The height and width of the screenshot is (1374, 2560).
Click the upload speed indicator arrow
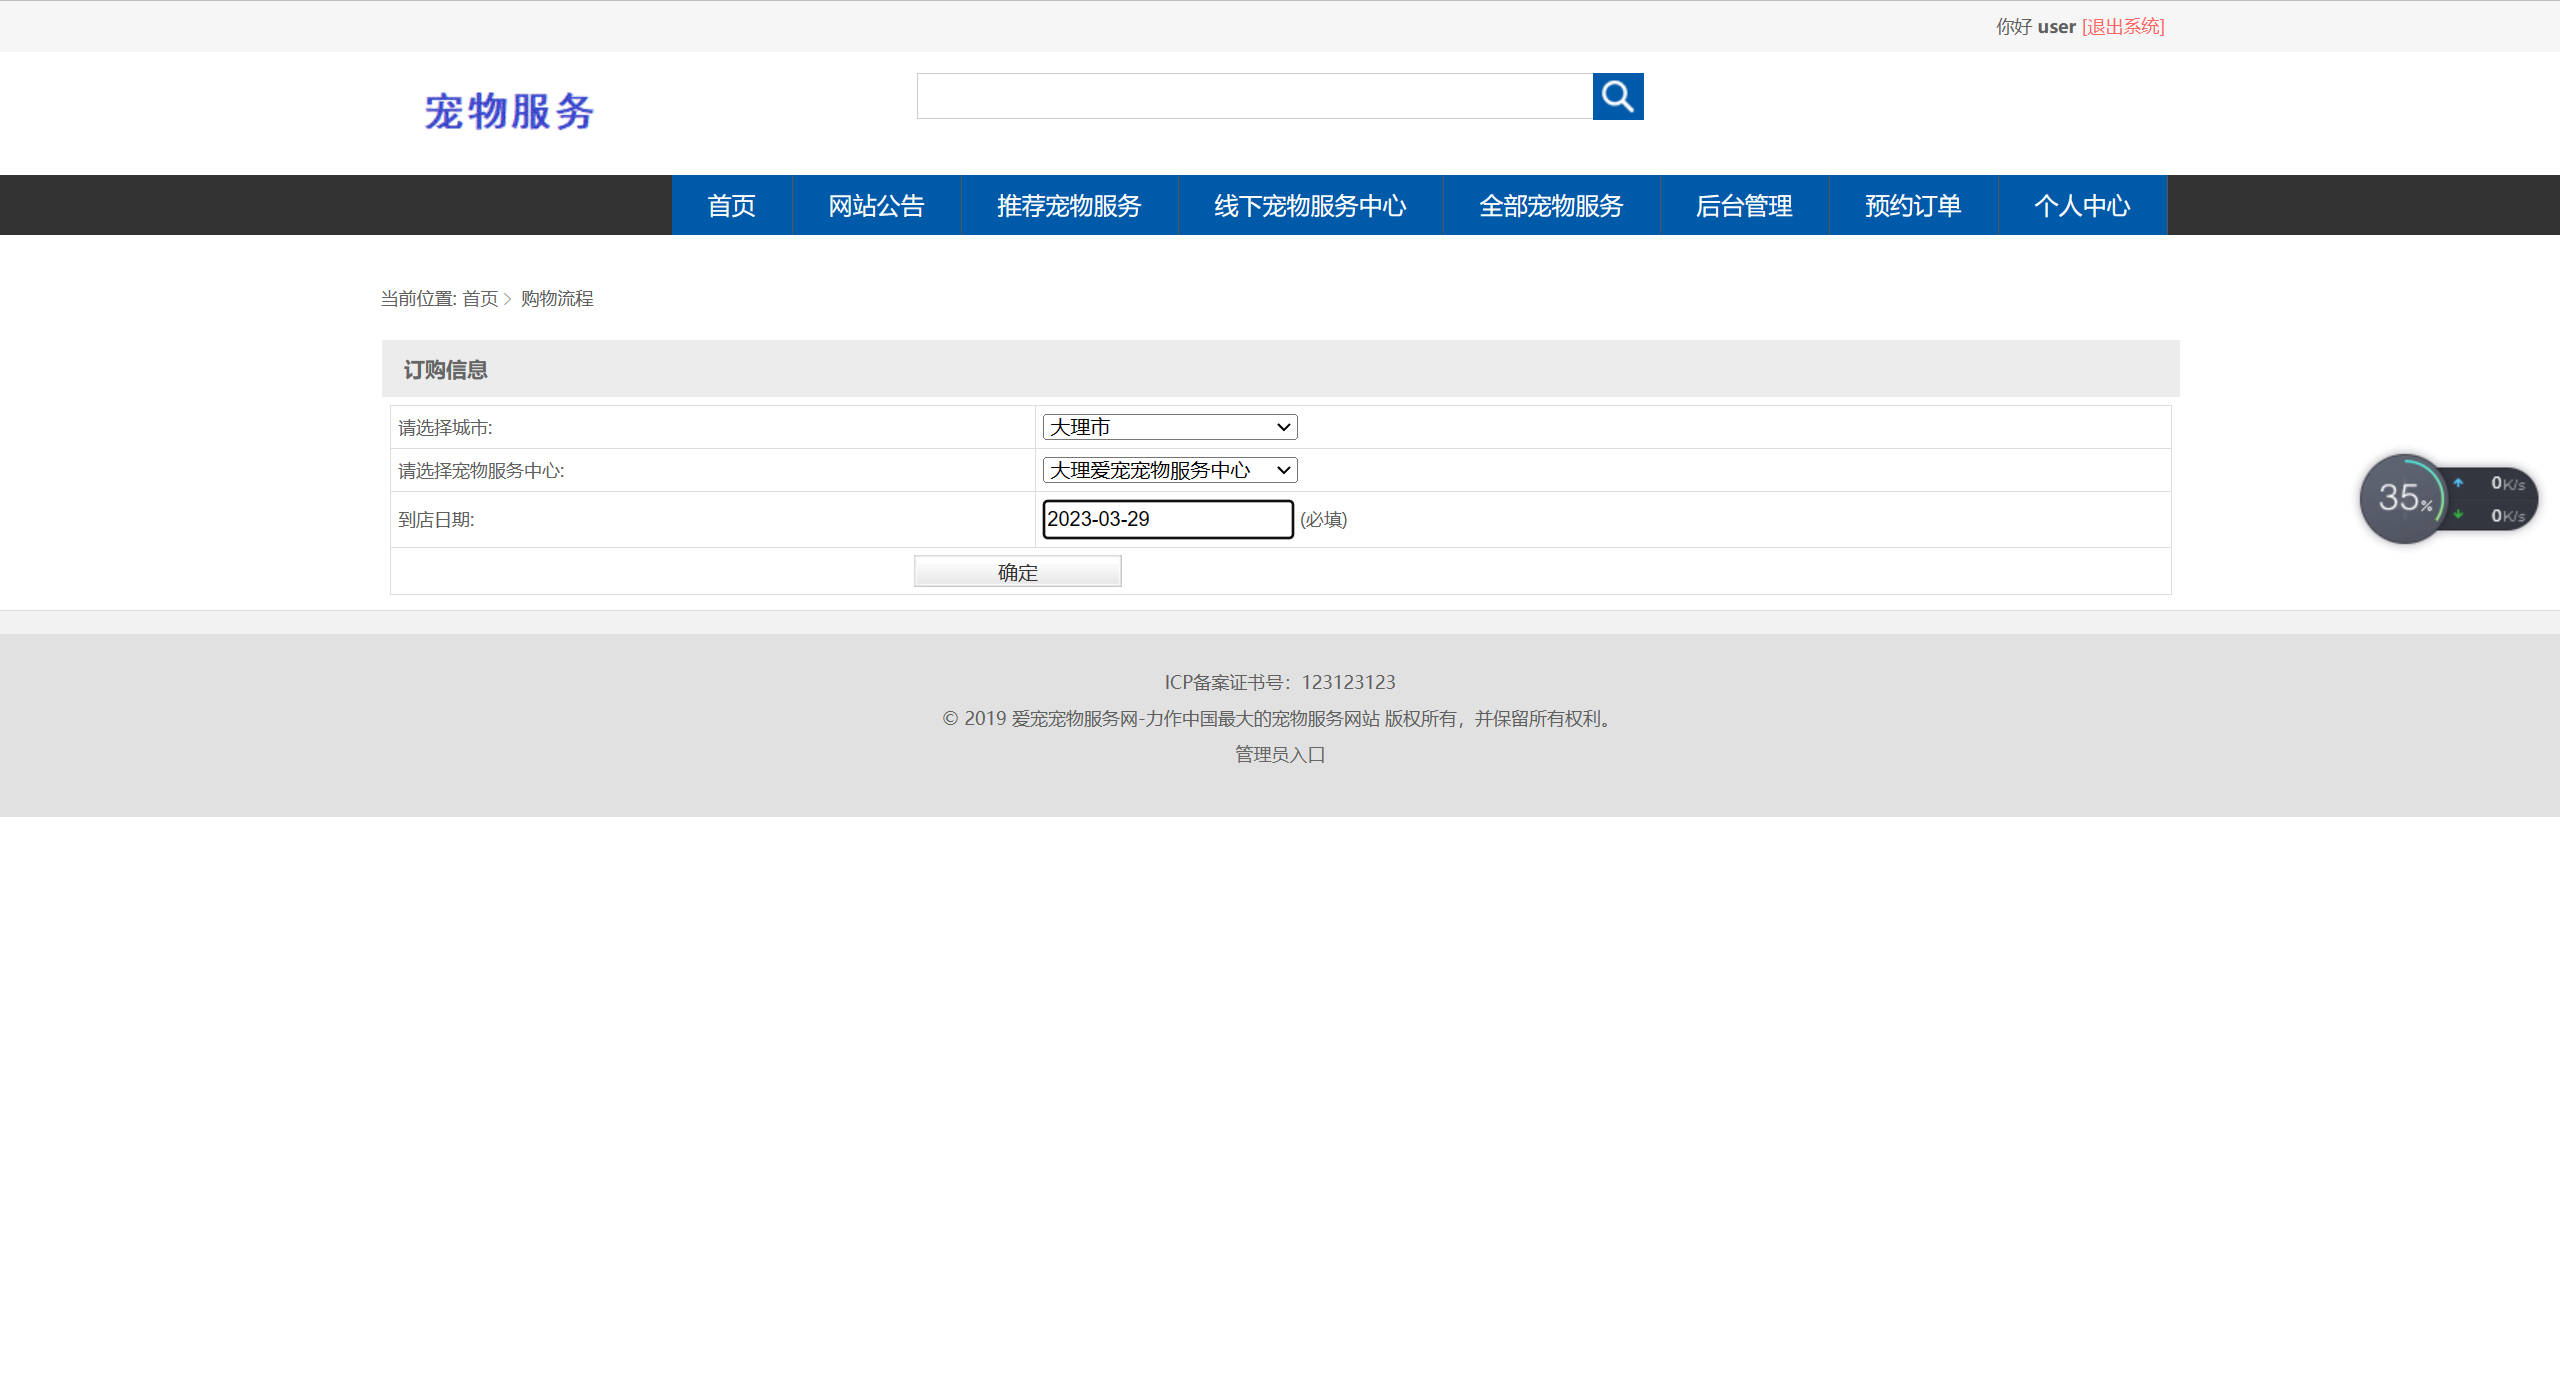pyautogui.click(x=2458, y=483)
